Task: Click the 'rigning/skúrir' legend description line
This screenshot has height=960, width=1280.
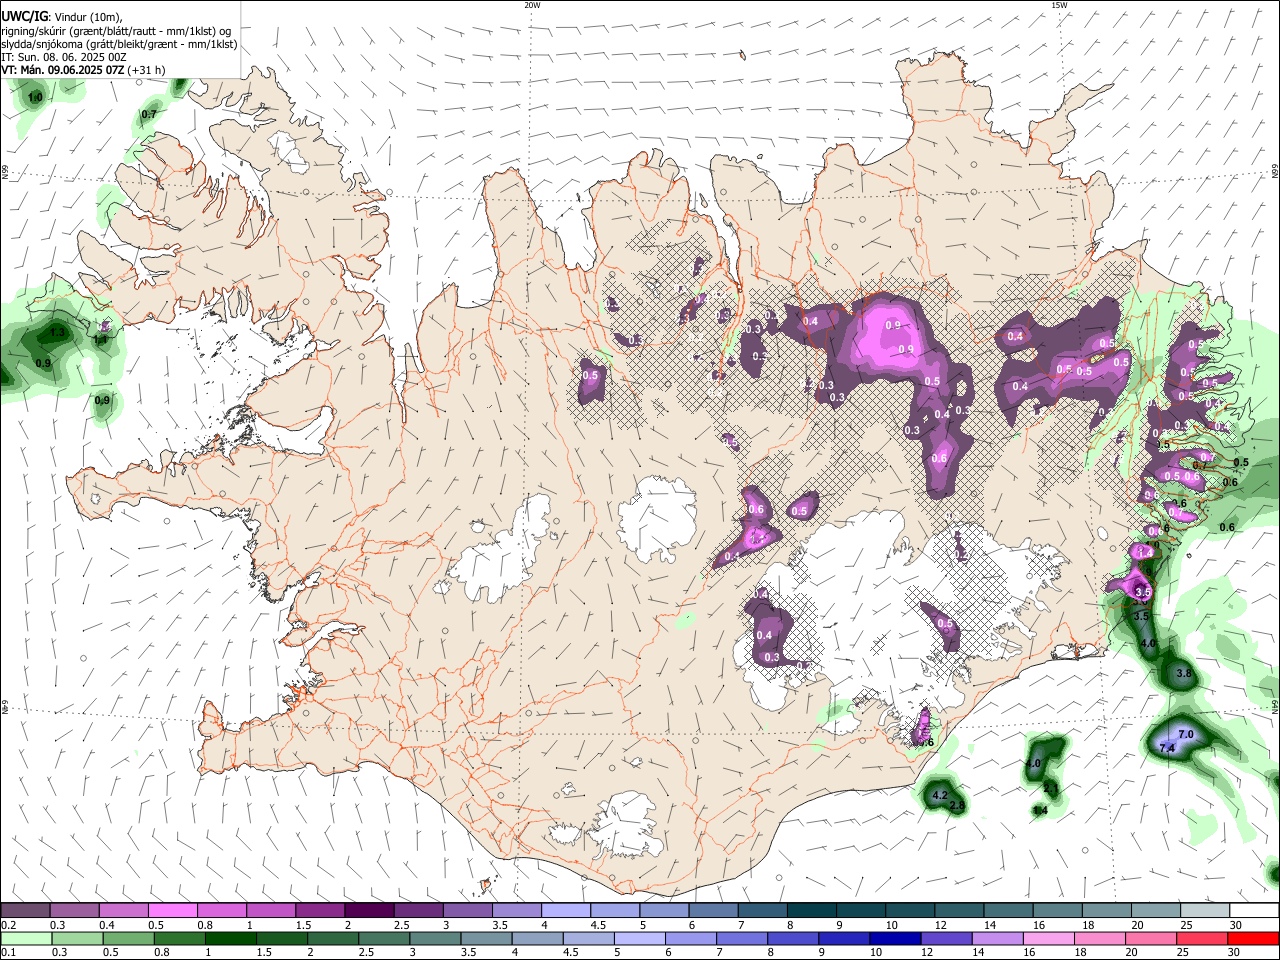Action: [x=115, y=31]
